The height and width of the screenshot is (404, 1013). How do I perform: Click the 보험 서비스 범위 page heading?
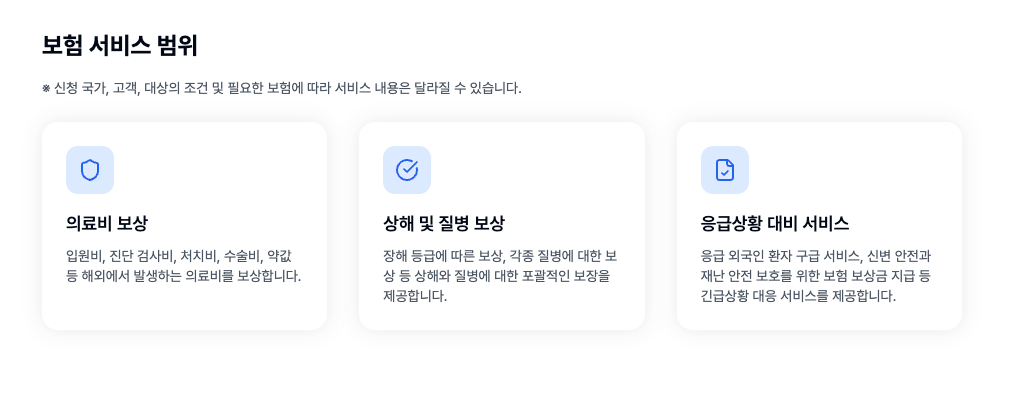coord(120,46)
